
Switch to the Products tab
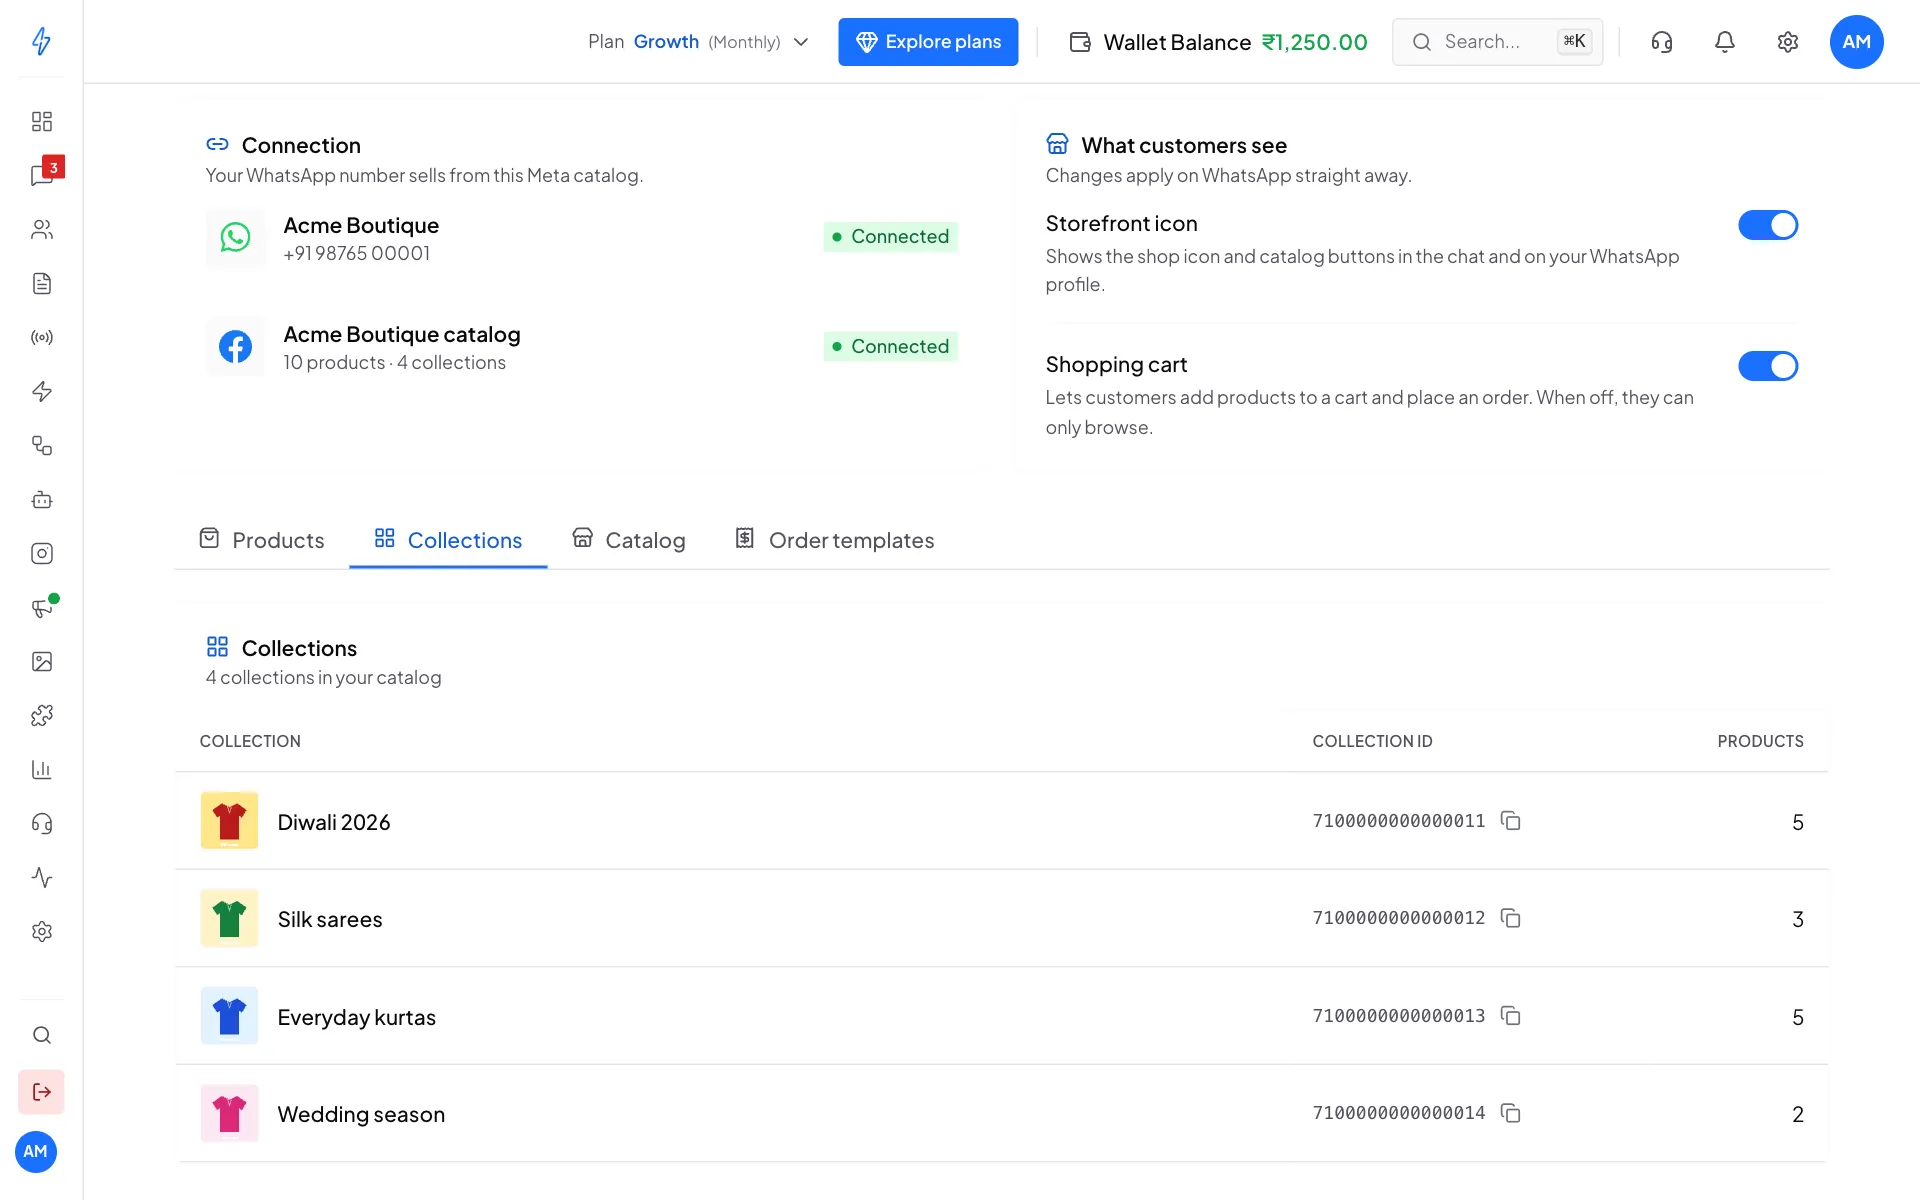tap(262, 540)
